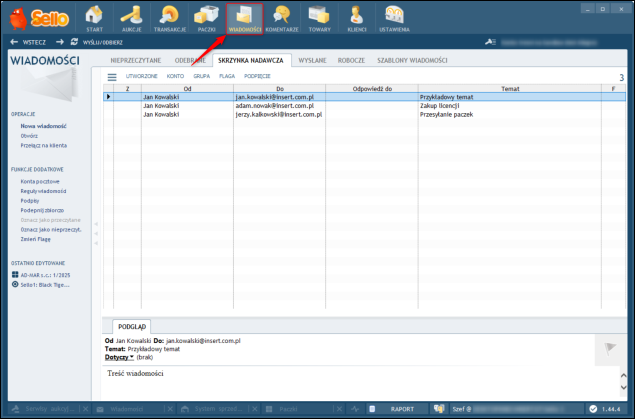Expand the Dotyczy dropdown
This screenshot has width=635, height=419.
(119, 357)
